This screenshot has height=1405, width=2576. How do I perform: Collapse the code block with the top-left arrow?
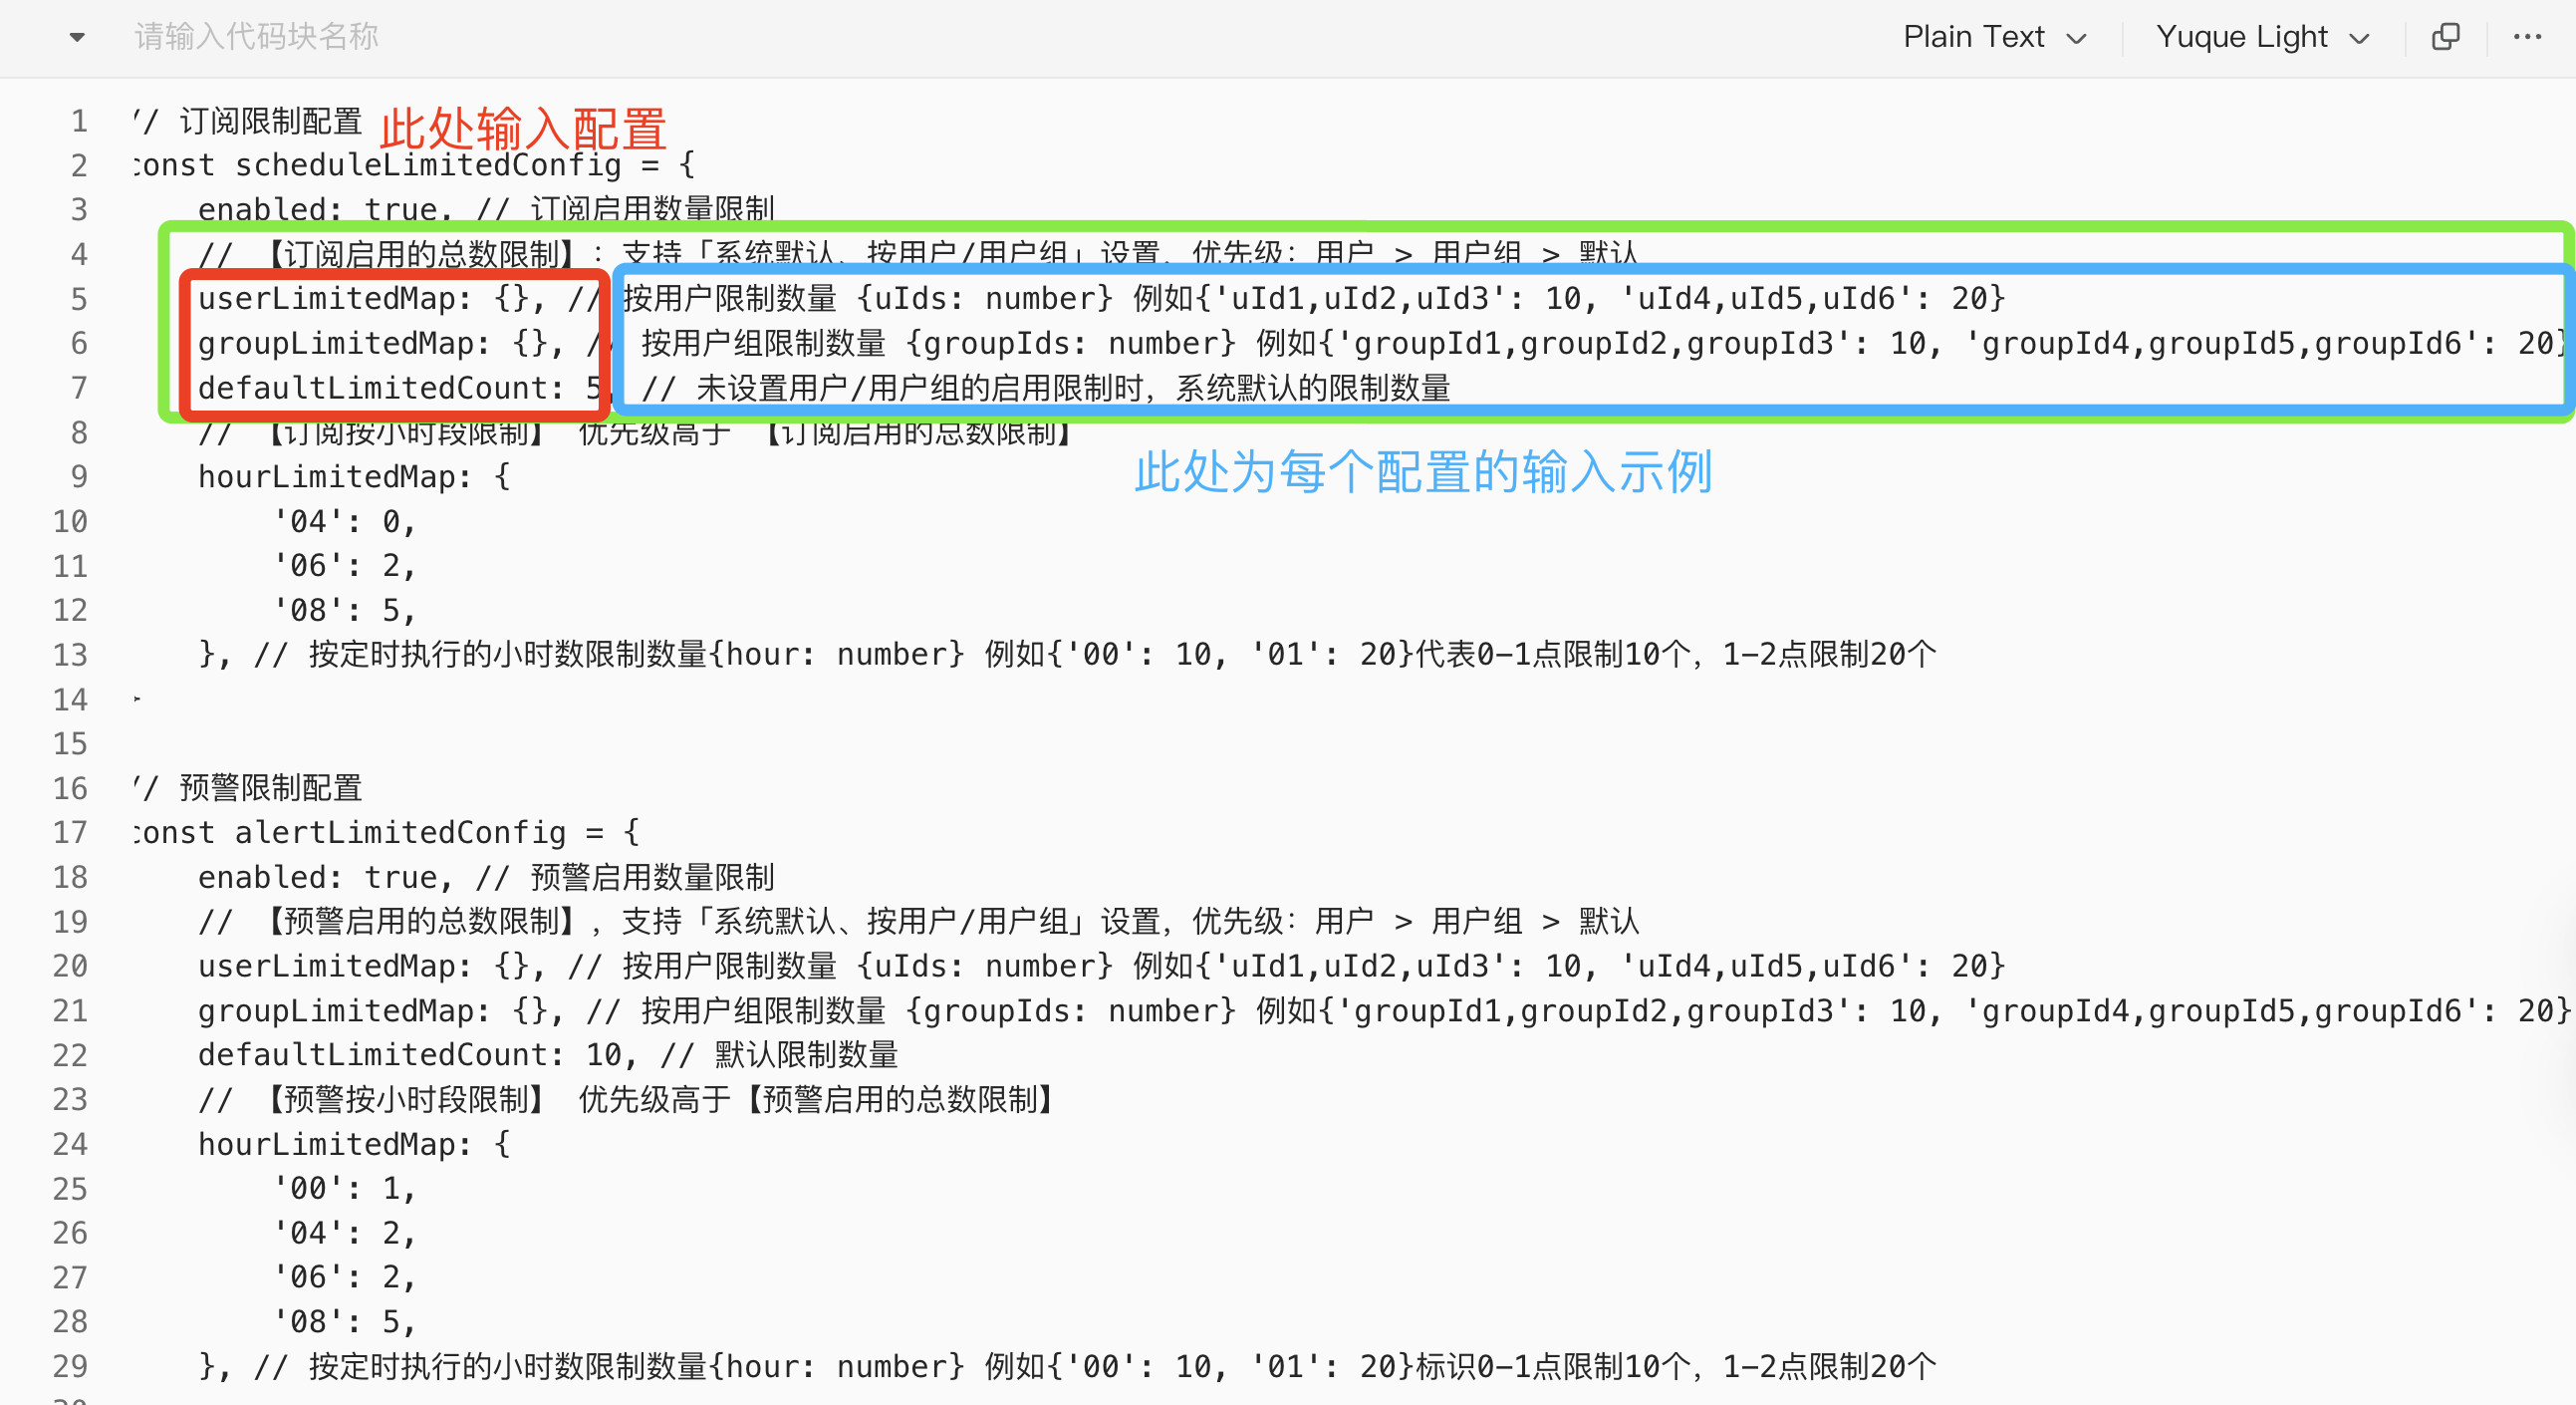[x=77, y=38]
